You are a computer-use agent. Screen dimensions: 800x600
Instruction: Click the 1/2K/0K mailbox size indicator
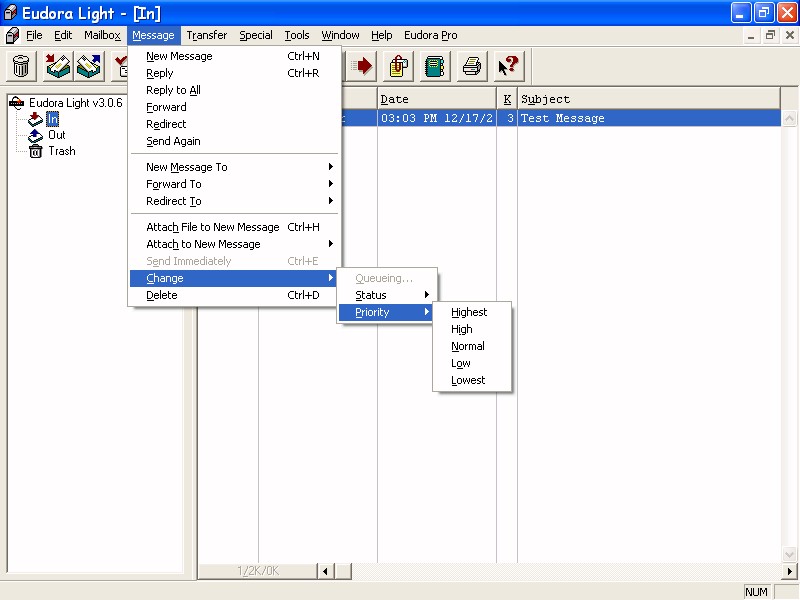click(x=258, y=571)
